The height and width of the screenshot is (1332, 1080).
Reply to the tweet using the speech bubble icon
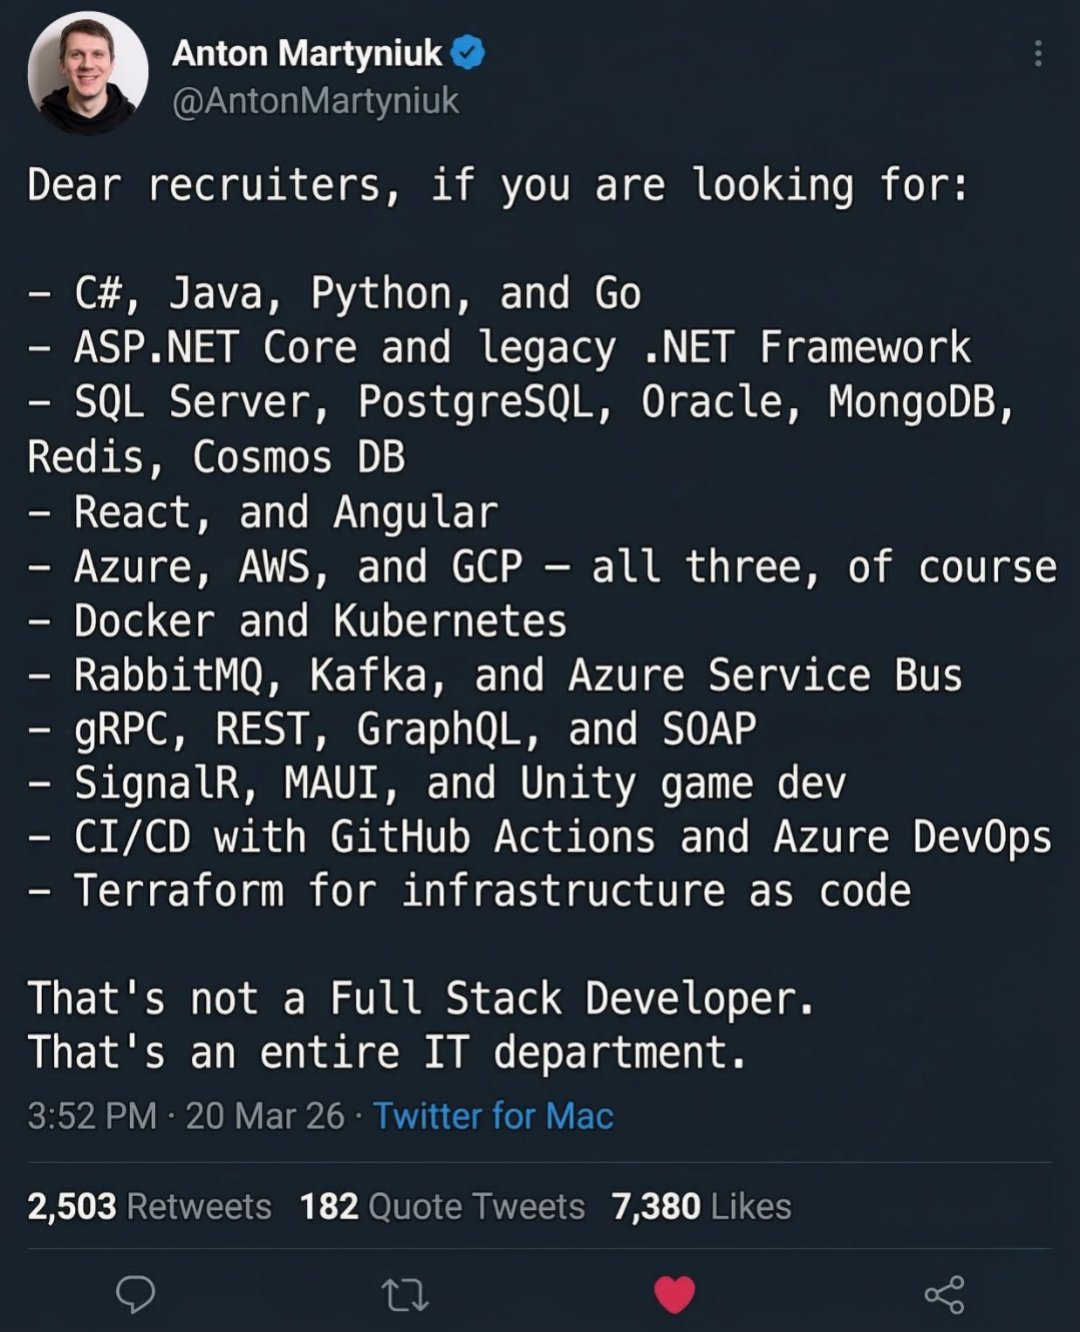[x=136, y=1294]
